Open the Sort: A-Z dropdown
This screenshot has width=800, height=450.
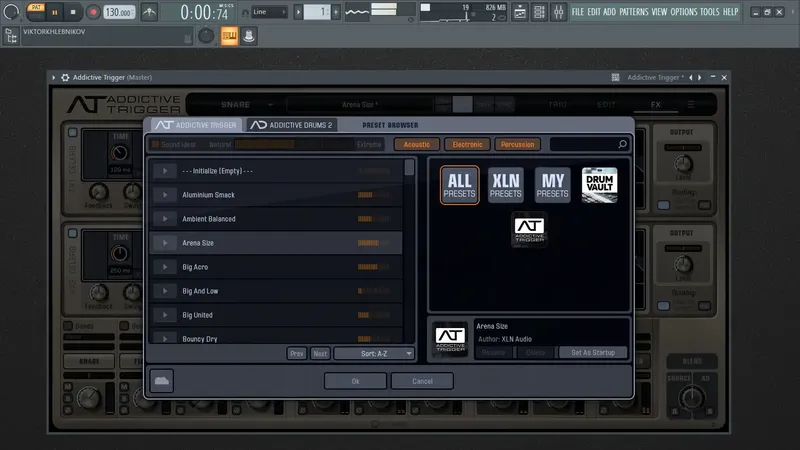(373, 354)
